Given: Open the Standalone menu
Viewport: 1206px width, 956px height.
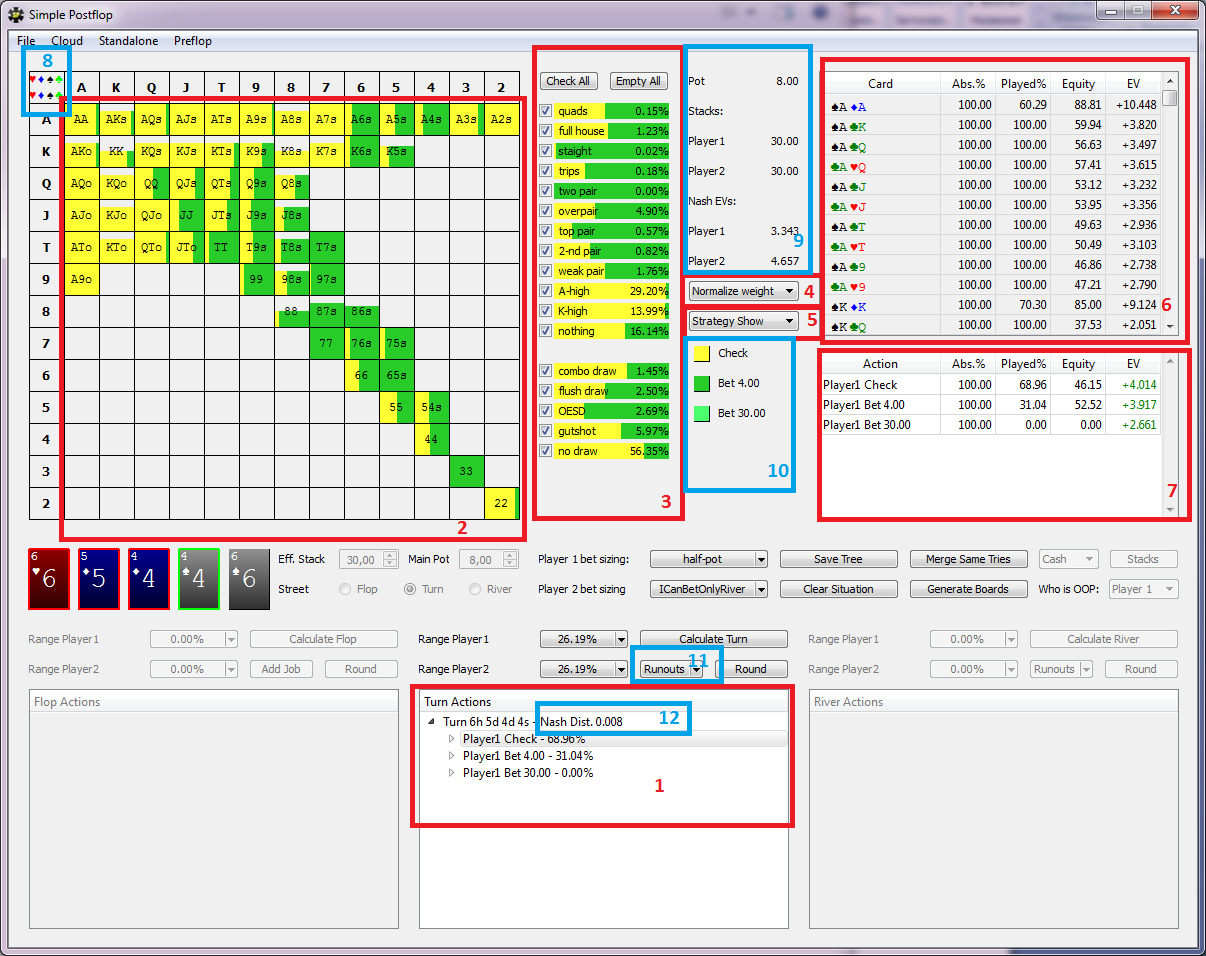Looking at the screenshot, I should pos(128,41).
